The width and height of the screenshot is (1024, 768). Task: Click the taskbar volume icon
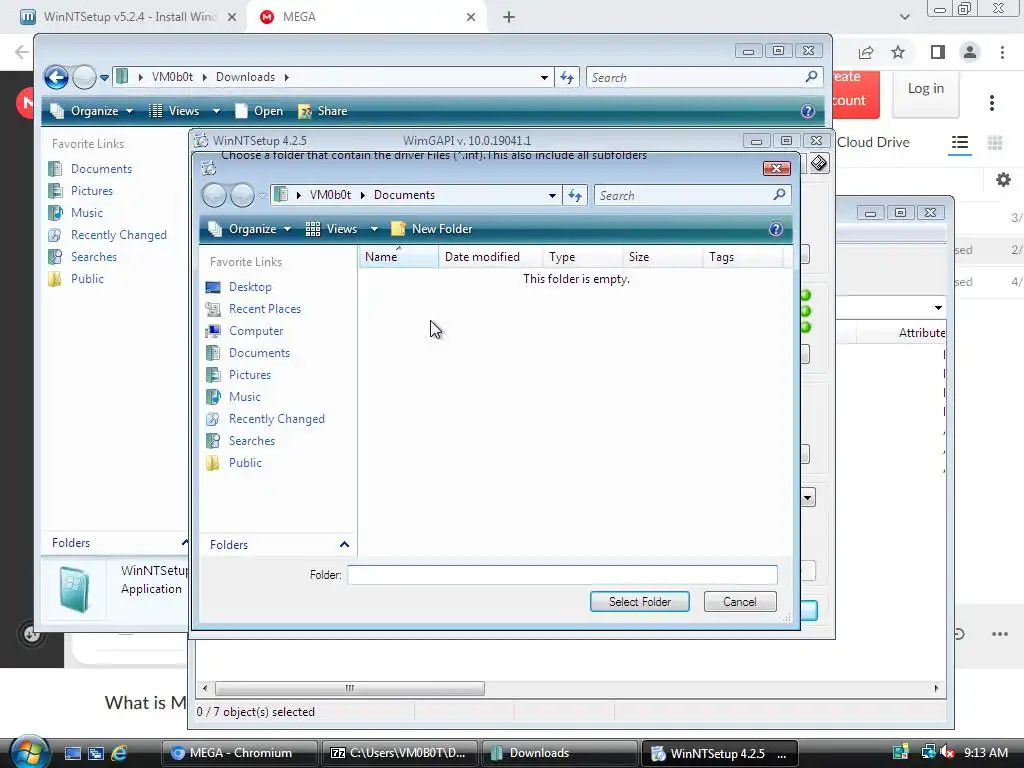pos(947,753)
